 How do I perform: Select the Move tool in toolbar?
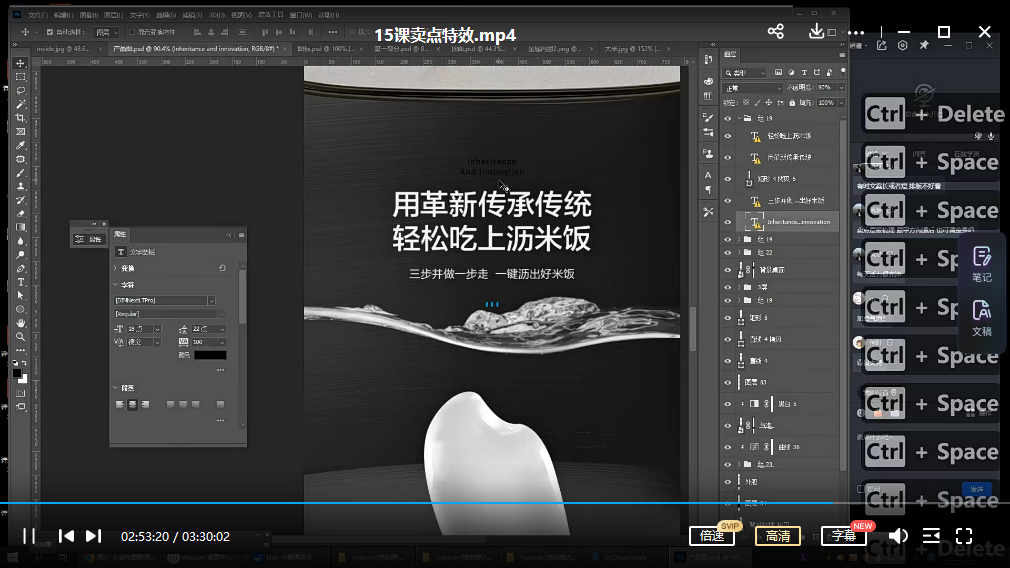point(21,63)
